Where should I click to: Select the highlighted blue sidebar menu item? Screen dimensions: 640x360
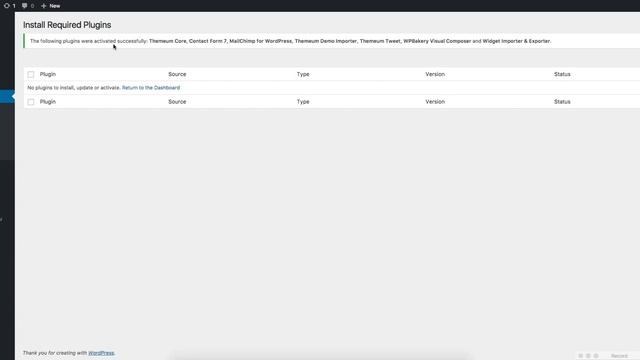pyautogui.click(x=7, y=96)
